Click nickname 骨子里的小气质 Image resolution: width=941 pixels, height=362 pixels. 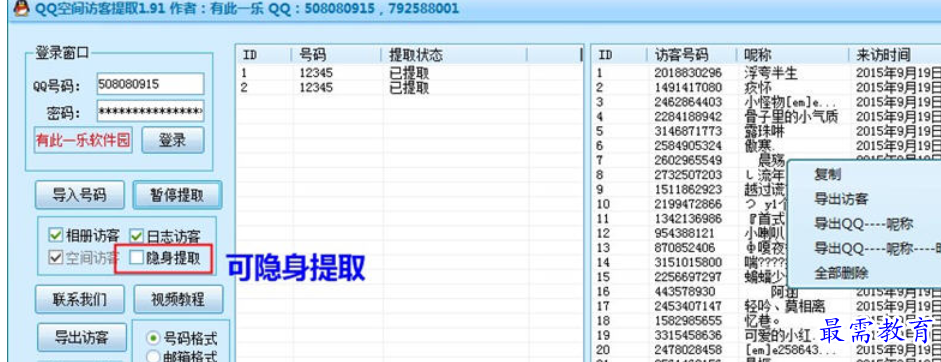pyautogui.click(x=790, y=116)
